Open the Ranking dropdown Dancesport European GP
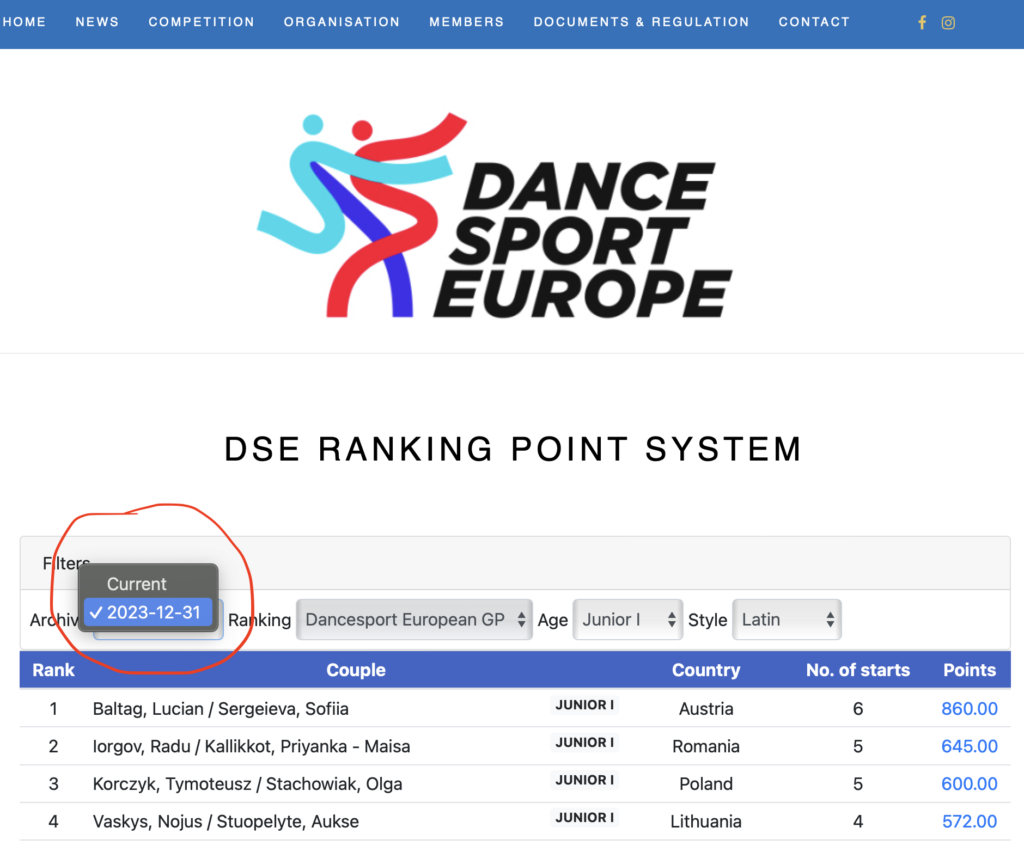 pos(414,619)
